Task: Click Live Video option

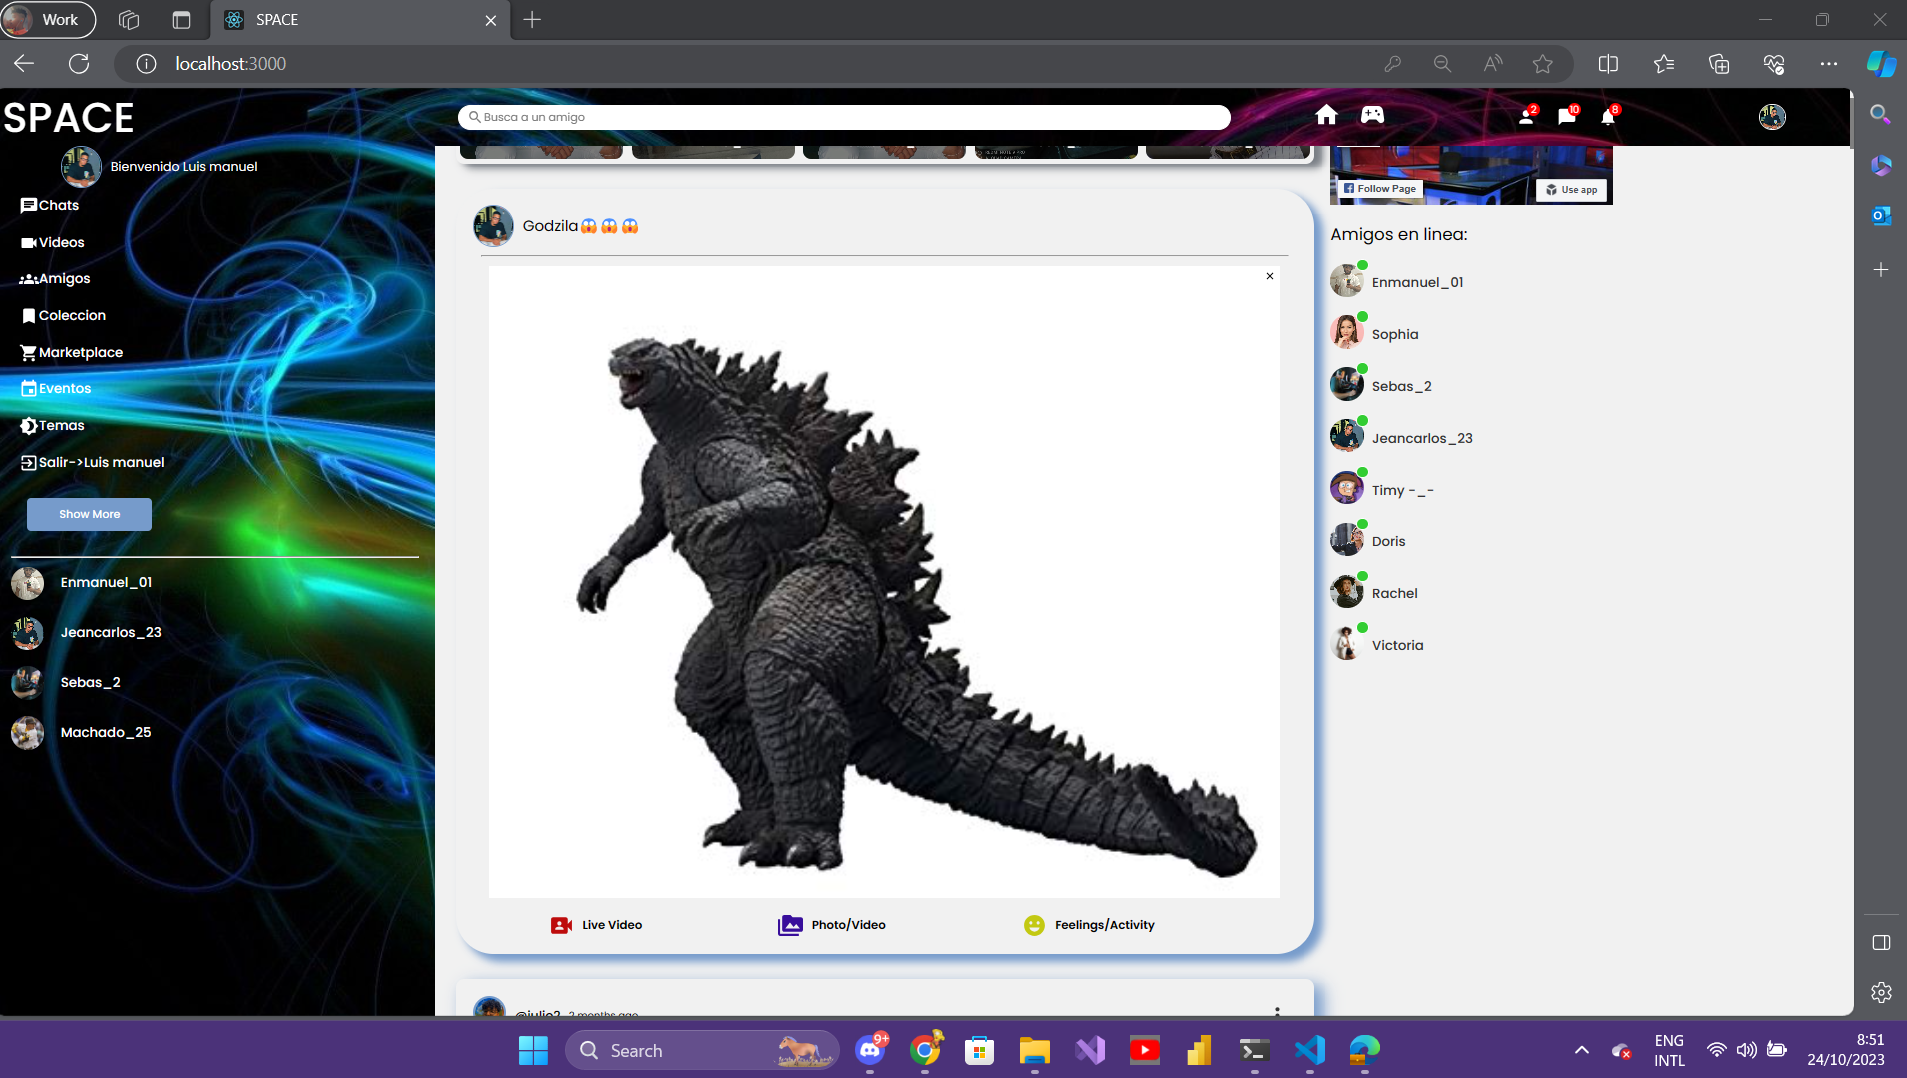Action: (597, 925)
